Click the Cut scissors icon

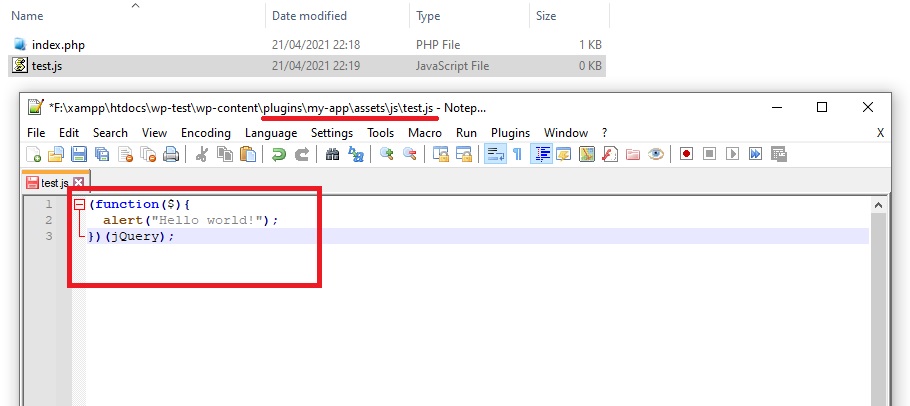click(x=201, y=154)
